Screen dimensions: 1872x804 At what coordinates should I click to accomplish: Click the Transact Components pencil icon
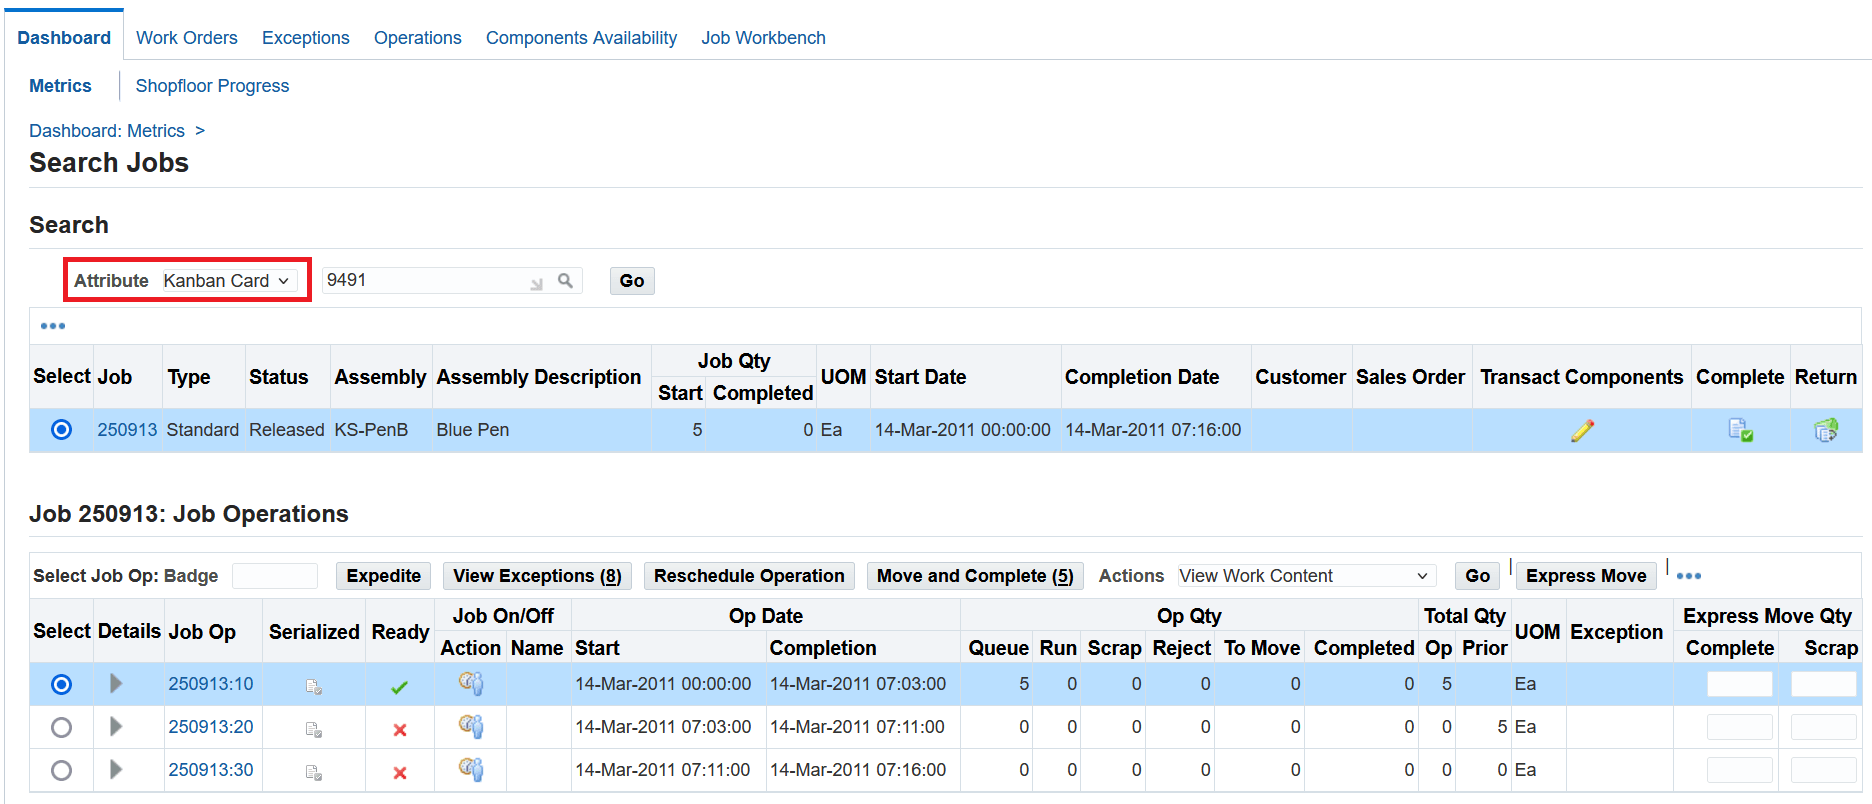[1582, 430]
